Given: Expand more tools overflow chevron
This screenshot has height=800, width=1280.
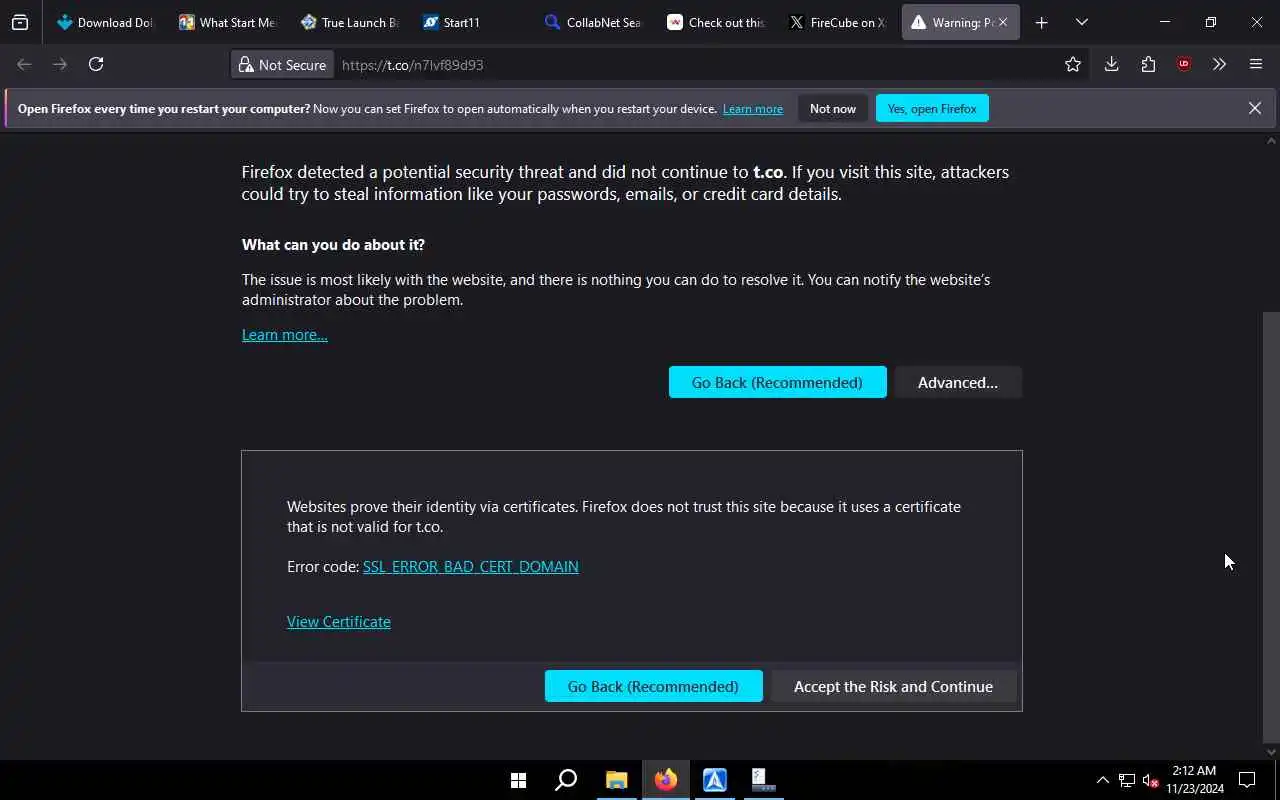Looking at the screenshot, I should (1219, 64).
